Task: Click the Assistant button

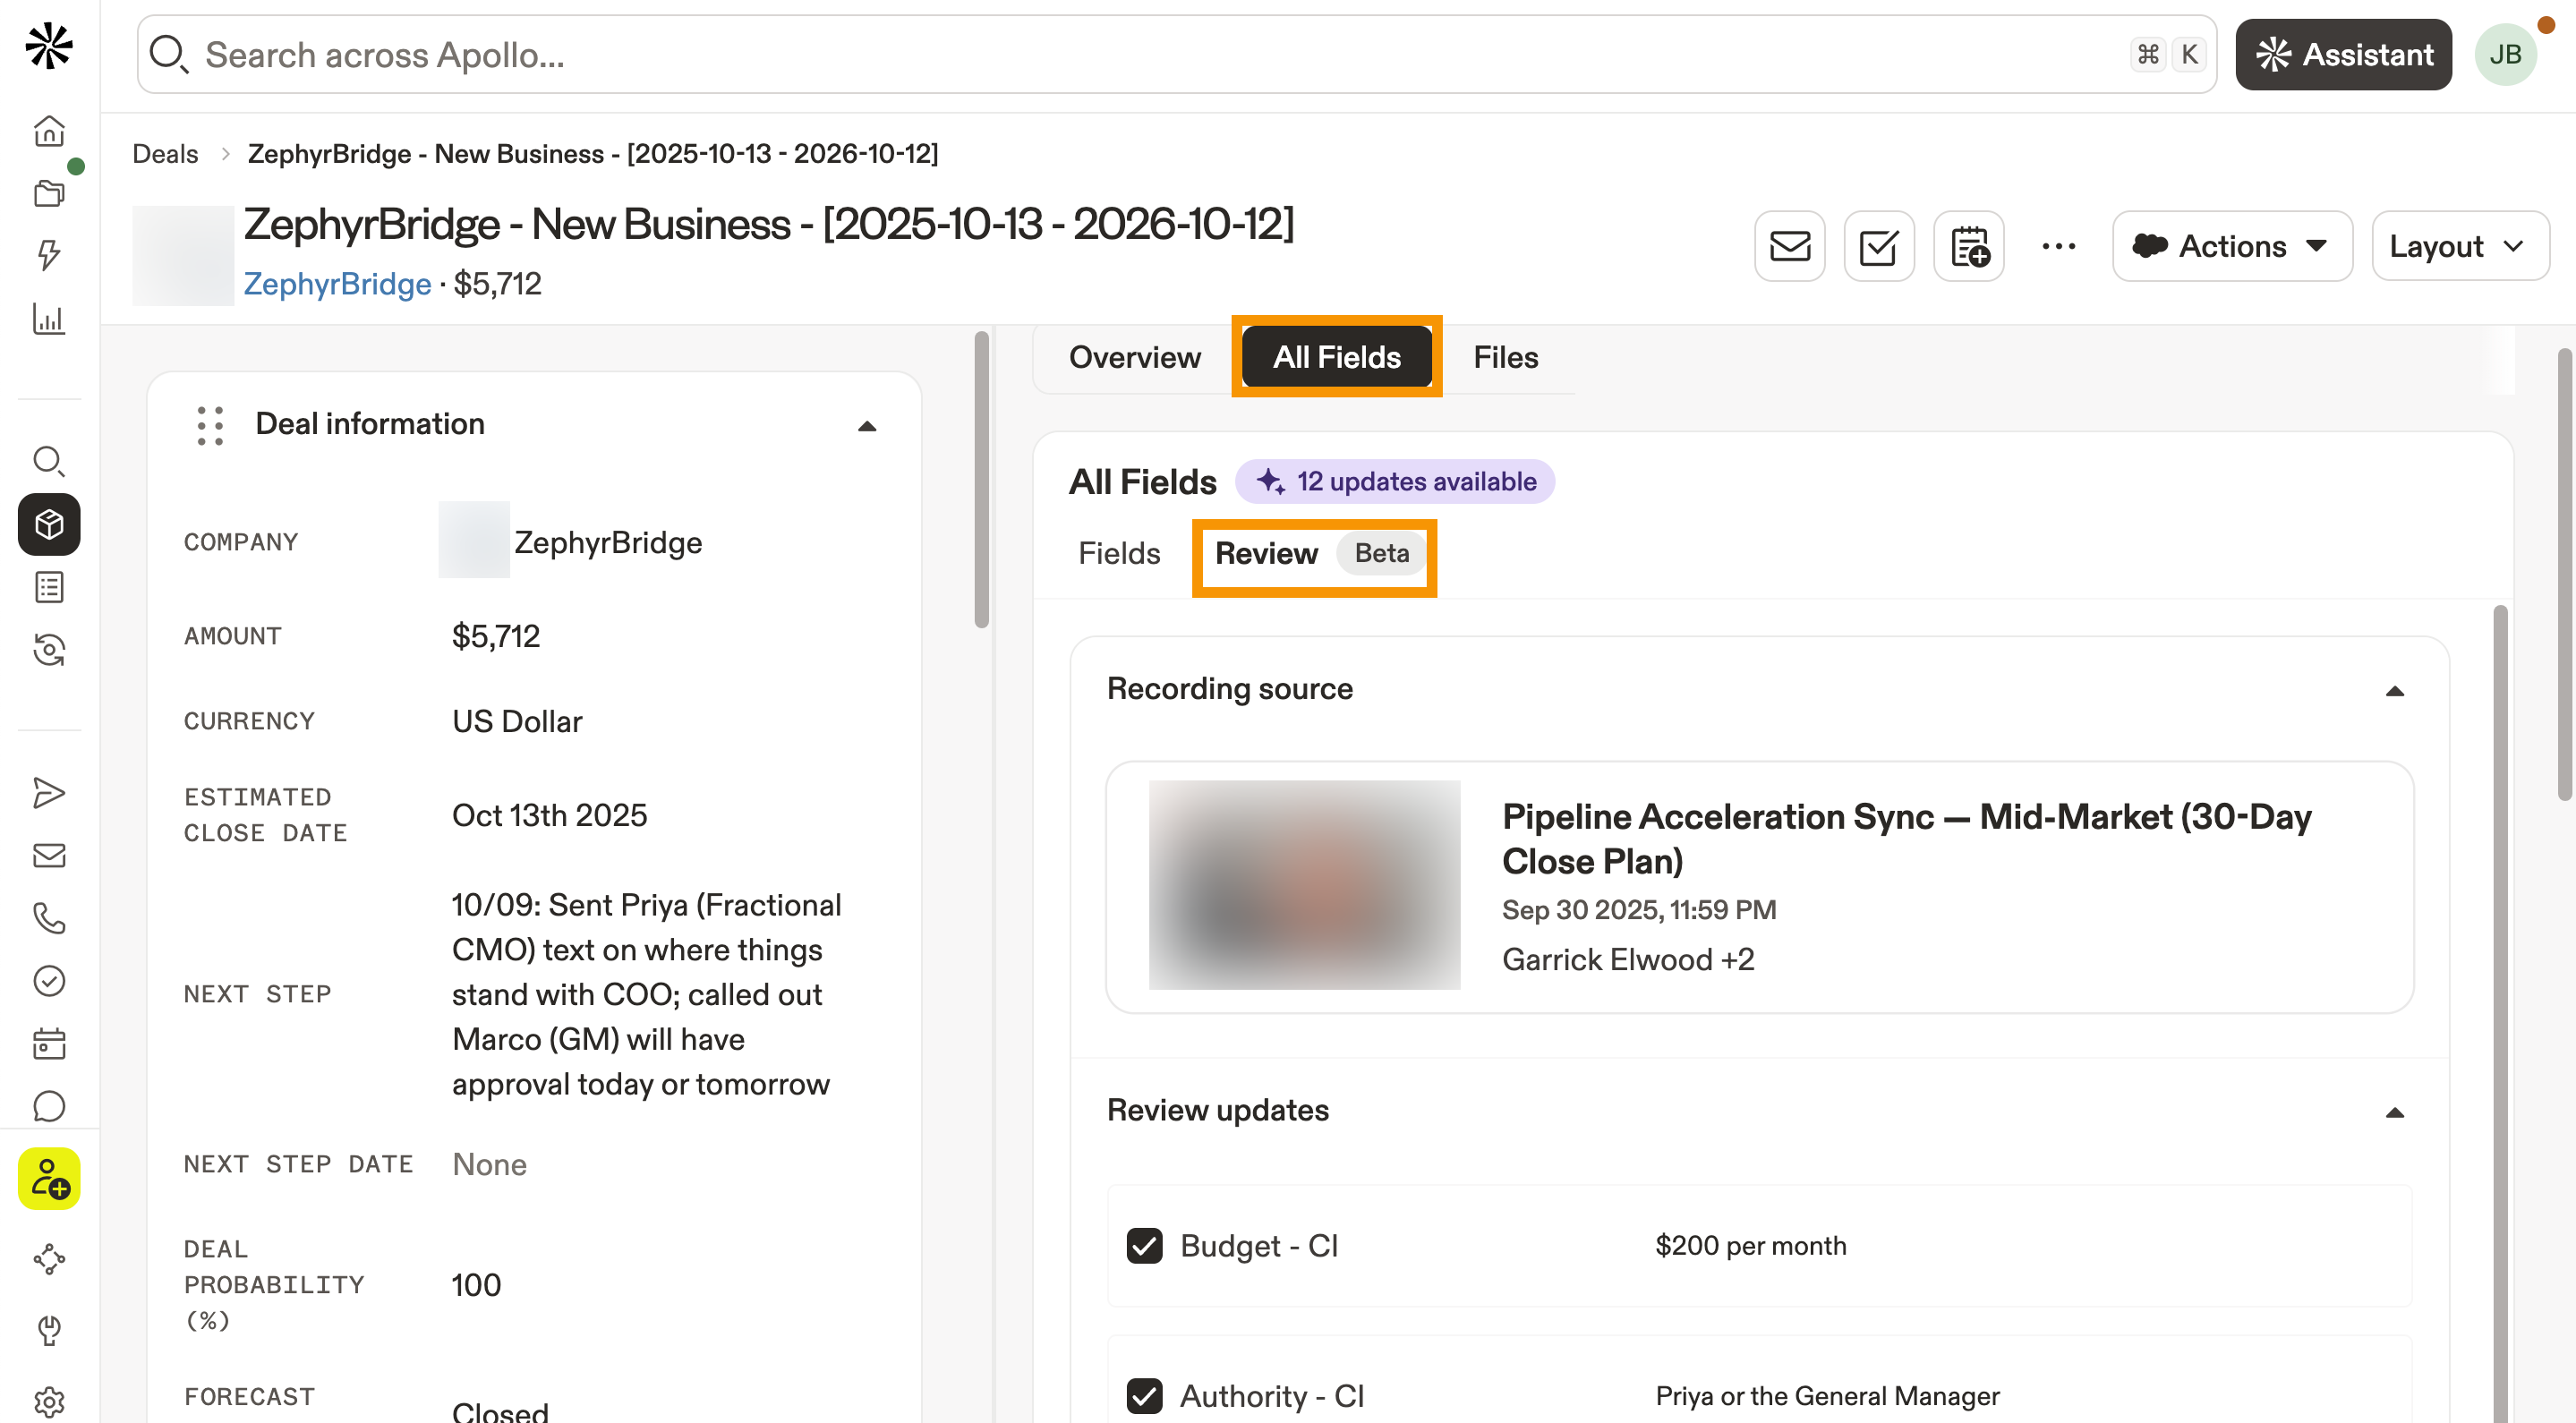Action: click(2343, 55)
